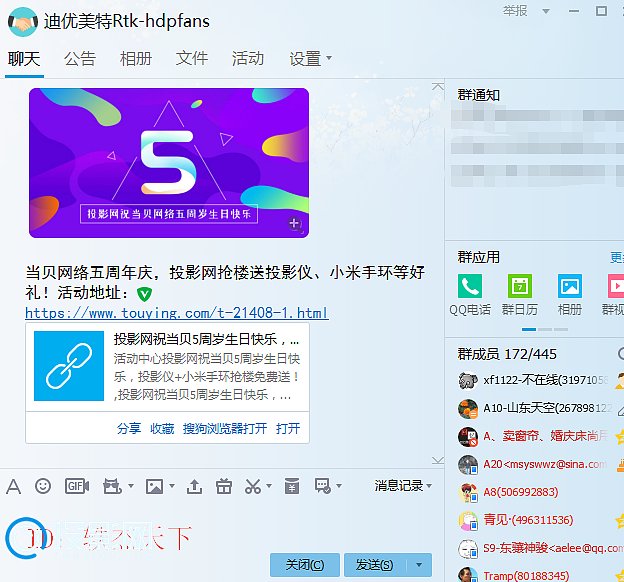
Task: Click the red envelope wallet icon
Action: tap(292, 486)
